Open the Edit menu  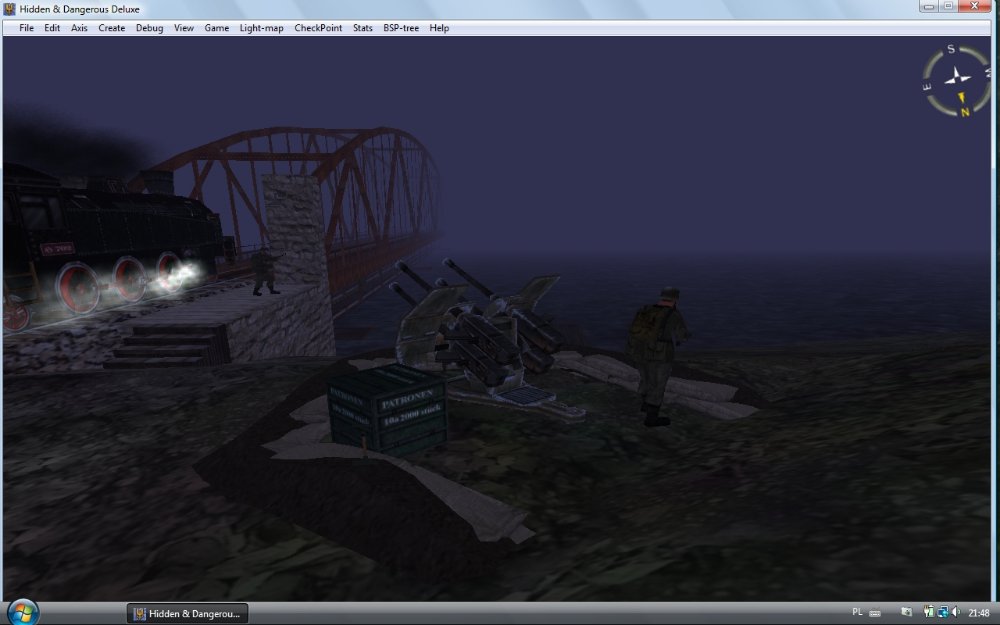coord(52,28)
